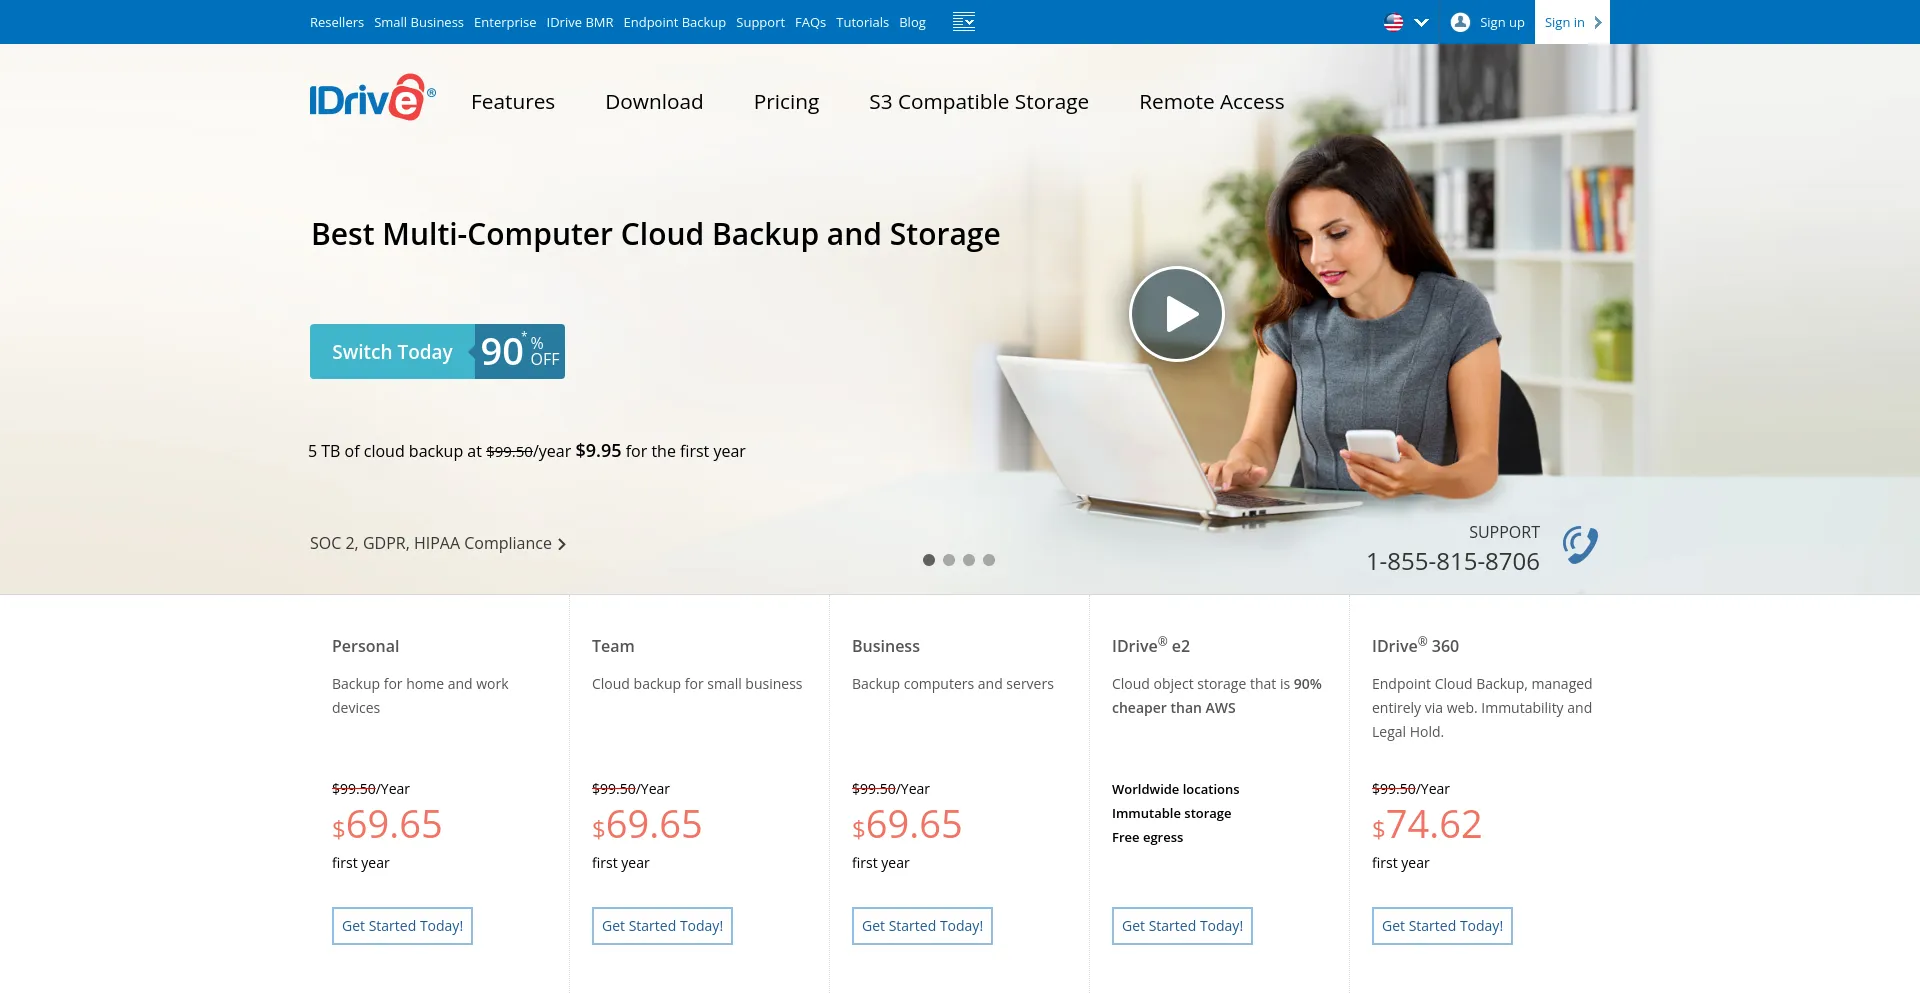Viewport: 1920px width, 993px height.
Task: Click the user avatar icon beside Sign up
Action: click(x=1460, y=22)
